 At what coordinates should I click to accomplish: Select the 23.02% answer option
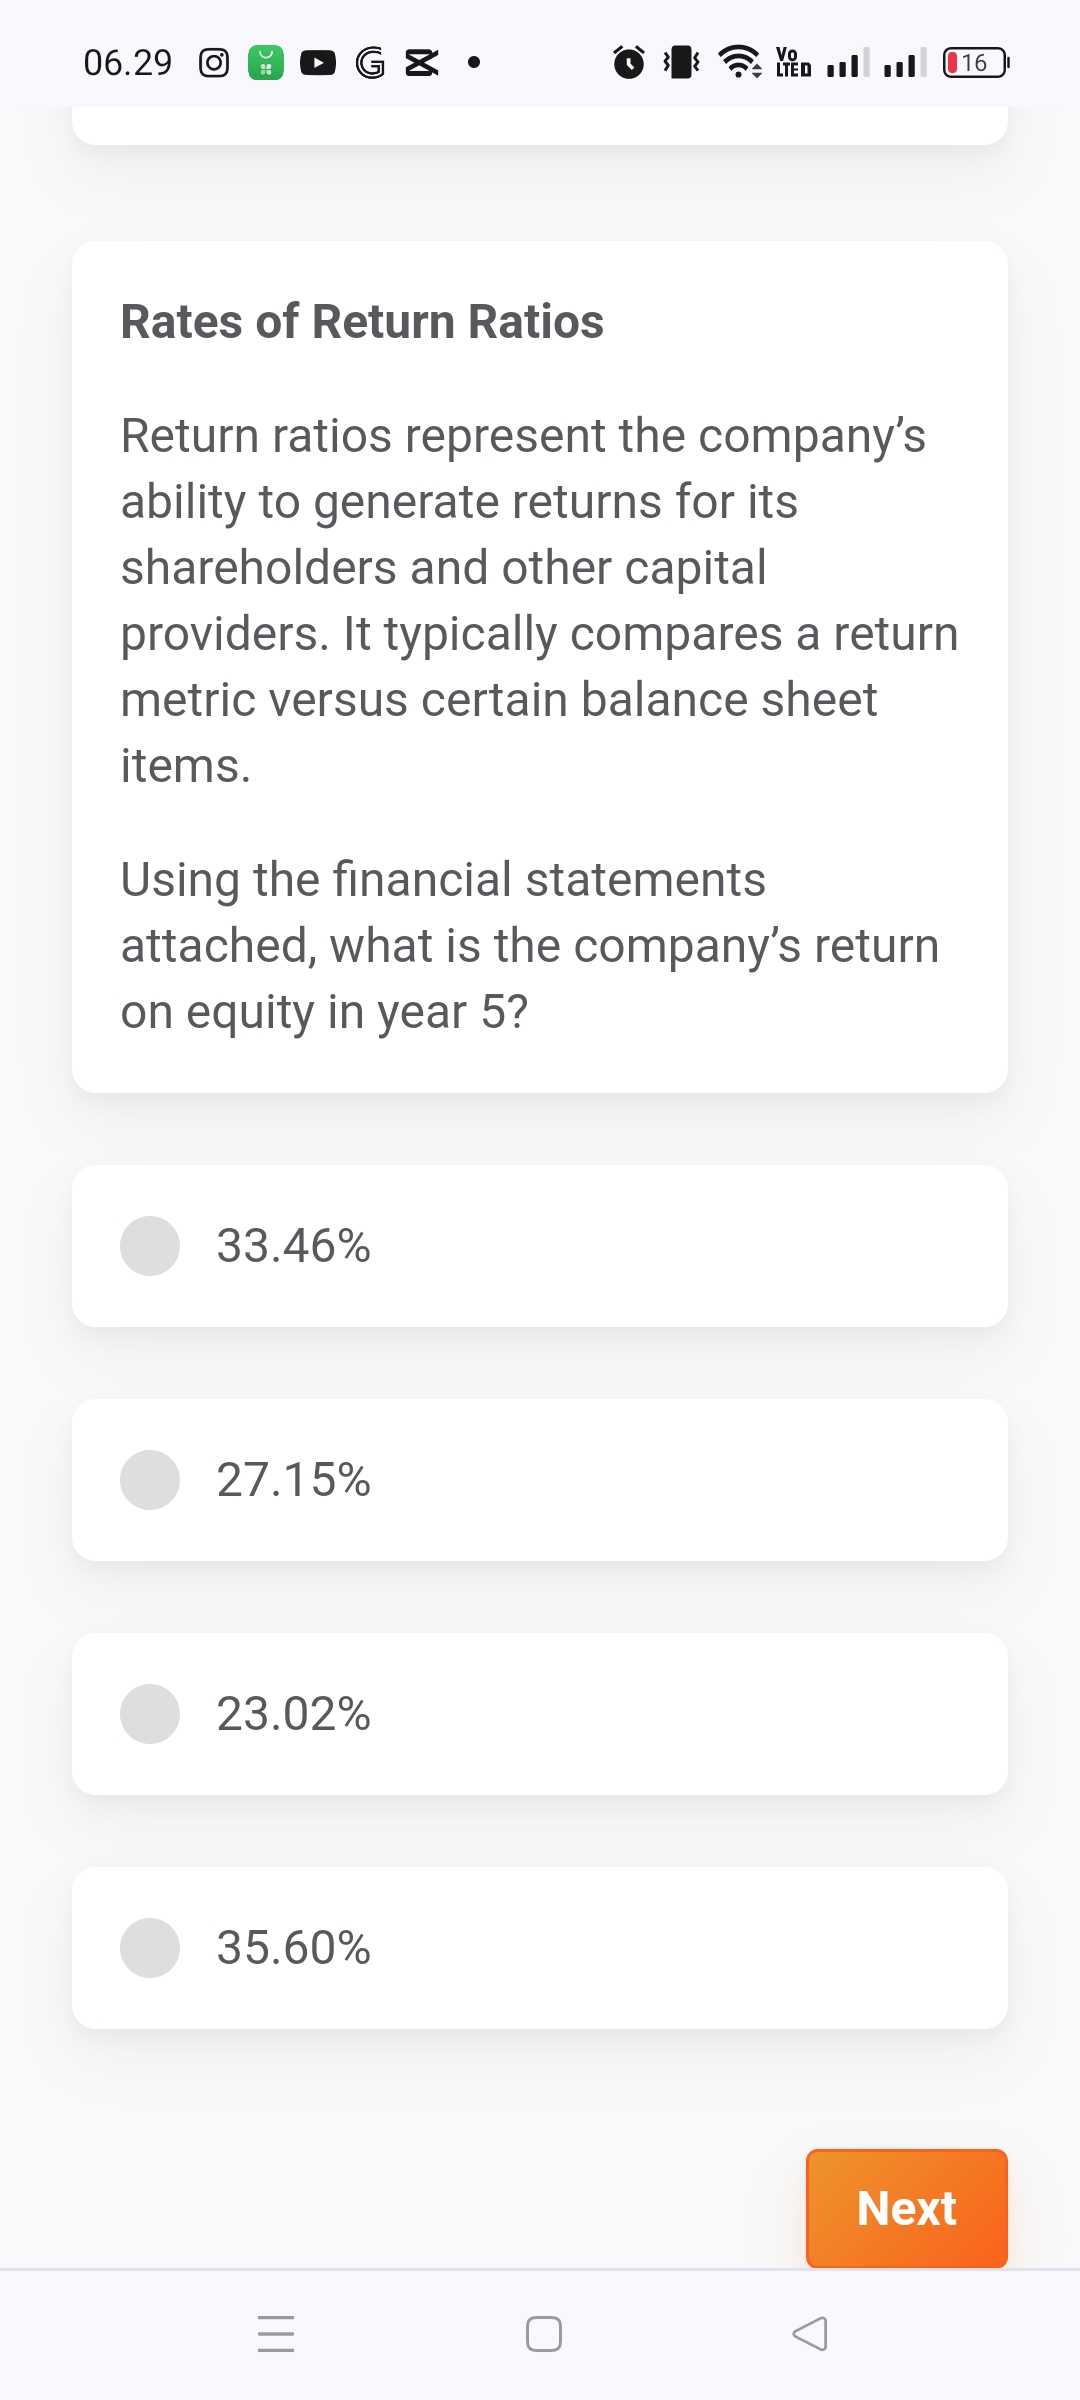[x=540, y=1713]
